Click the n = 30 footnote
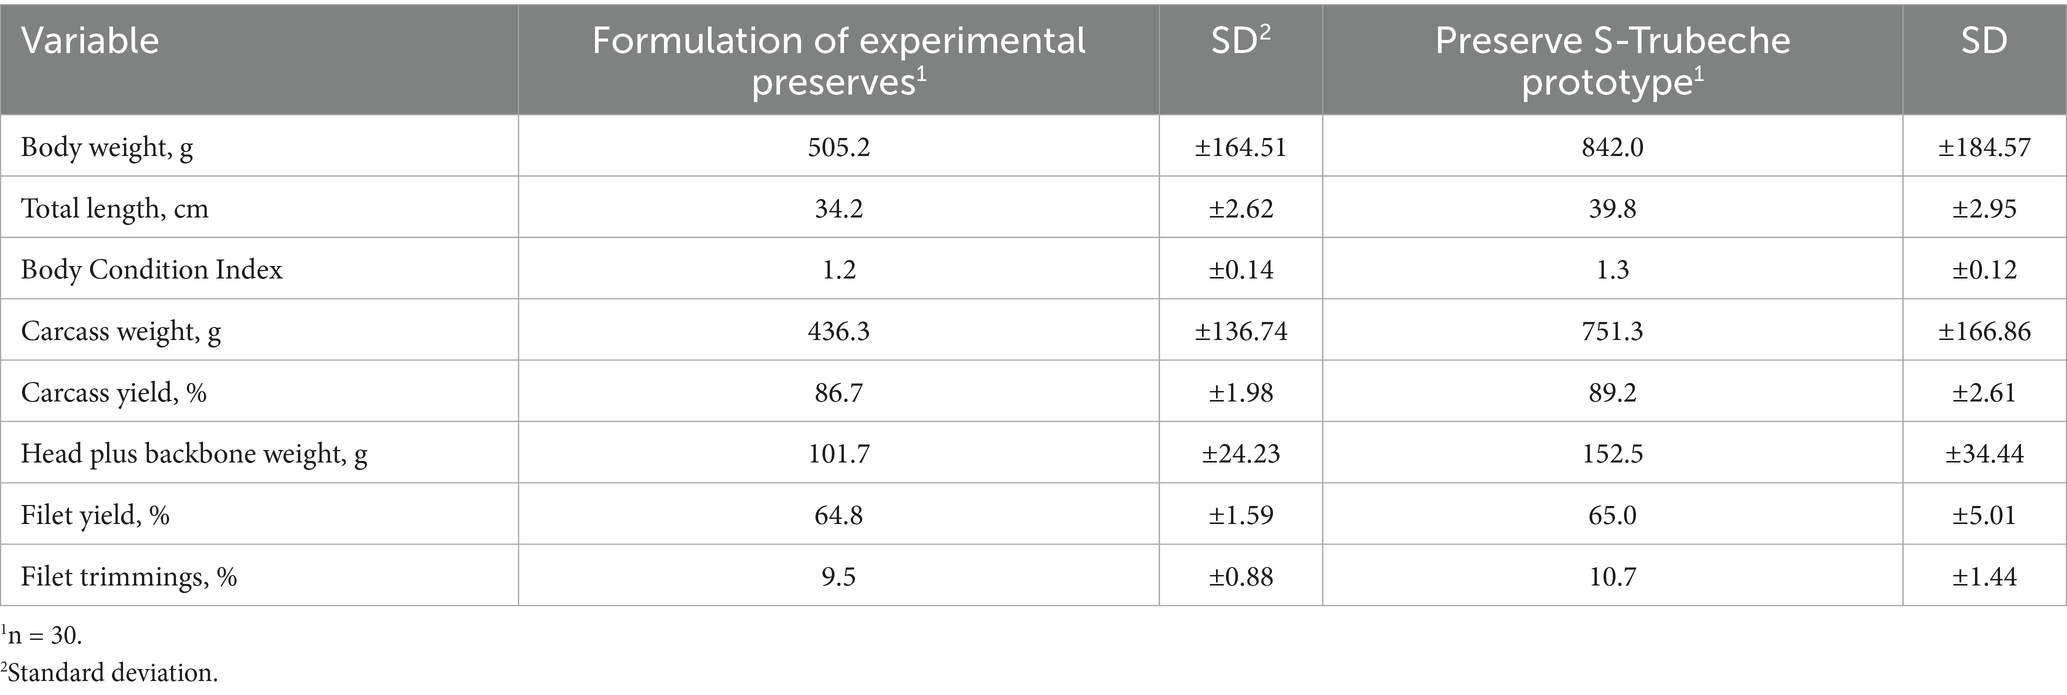The height and width of the screenshot is (695, 2067). tap(44, 635)
